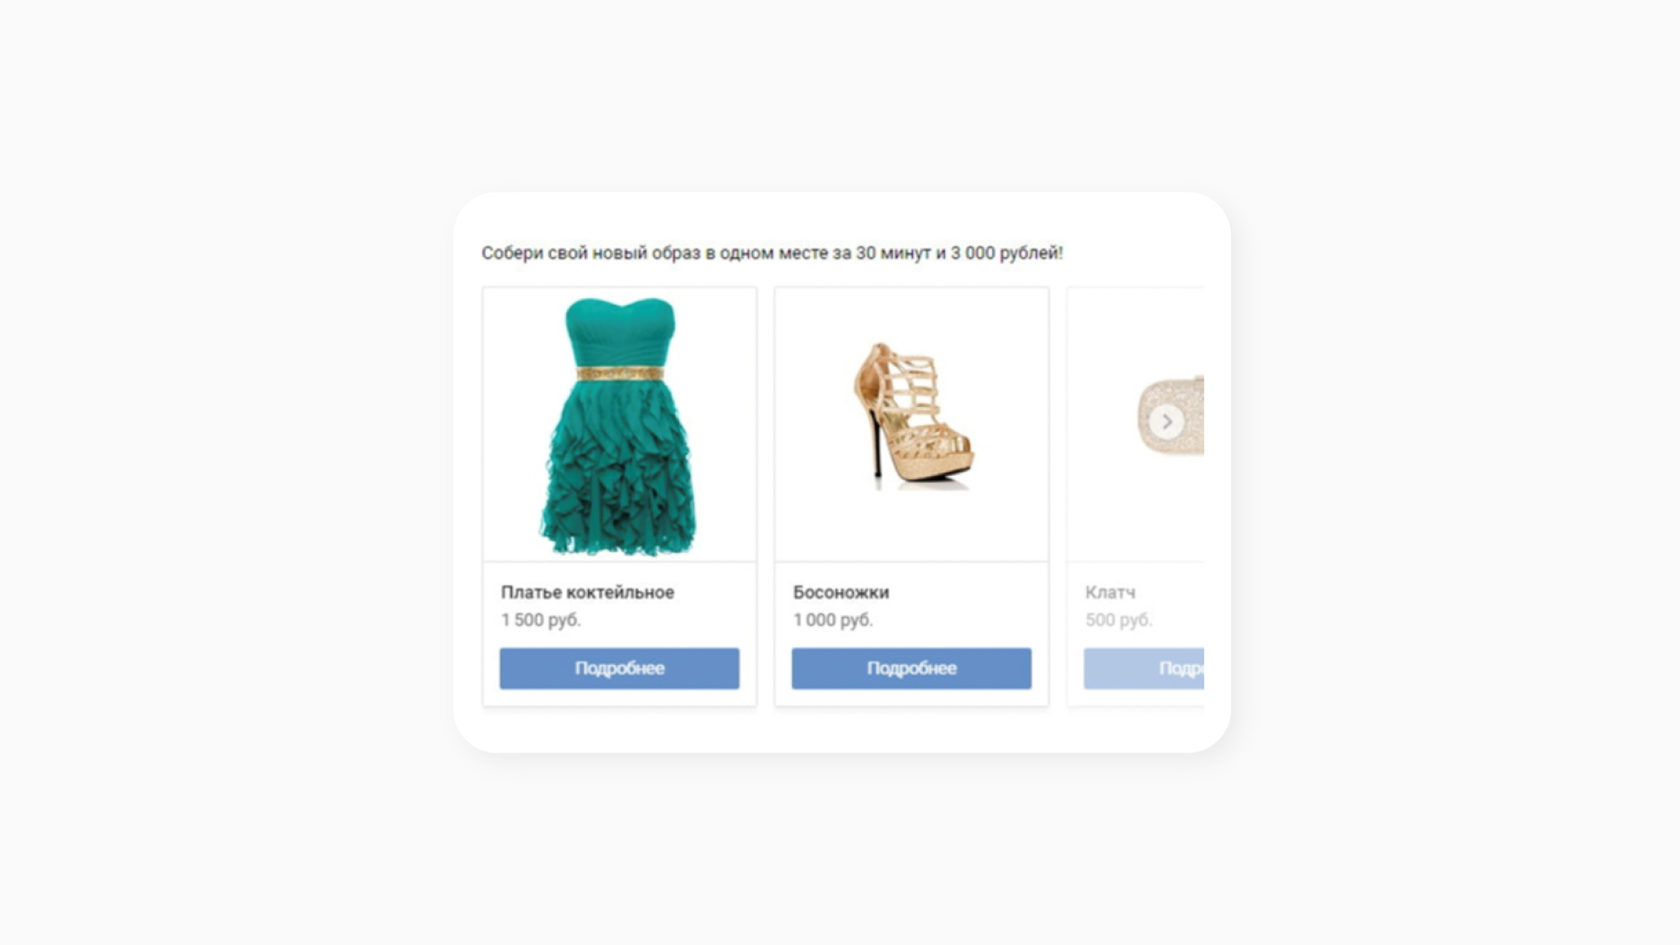Select the 1 500 руб. price label
This screenshot has width=1680, height=945.
[x=541, y=620]
